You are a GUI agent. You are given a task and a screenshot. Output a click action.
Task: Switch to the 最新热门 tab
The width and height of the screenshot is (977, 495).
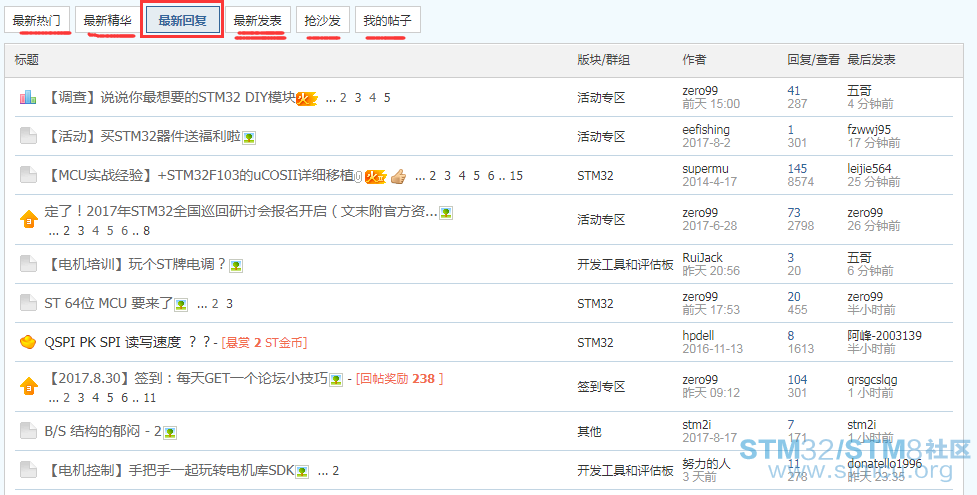(x=36, y=21)
